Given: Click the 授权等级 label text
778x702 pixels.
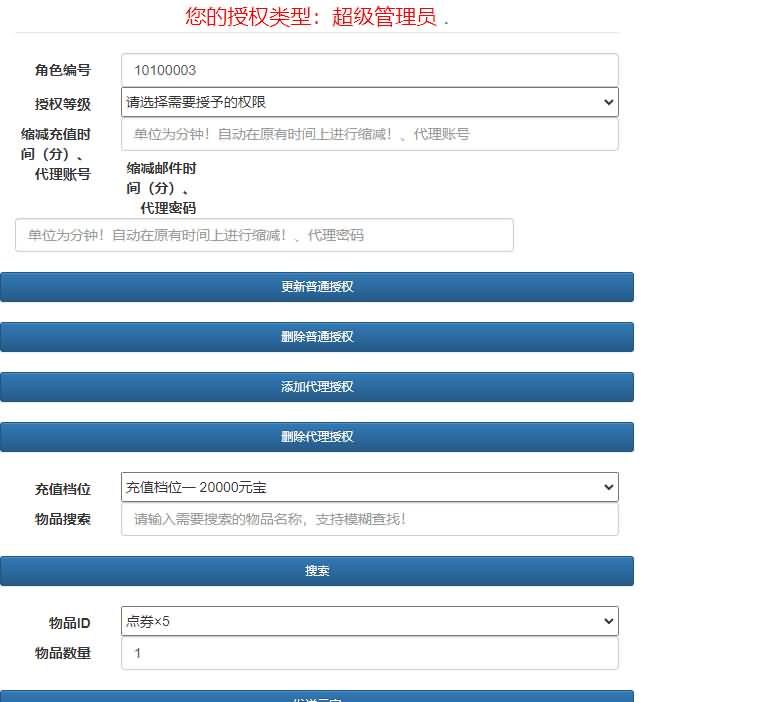Looking at the screenshot, I should point(62,104).
